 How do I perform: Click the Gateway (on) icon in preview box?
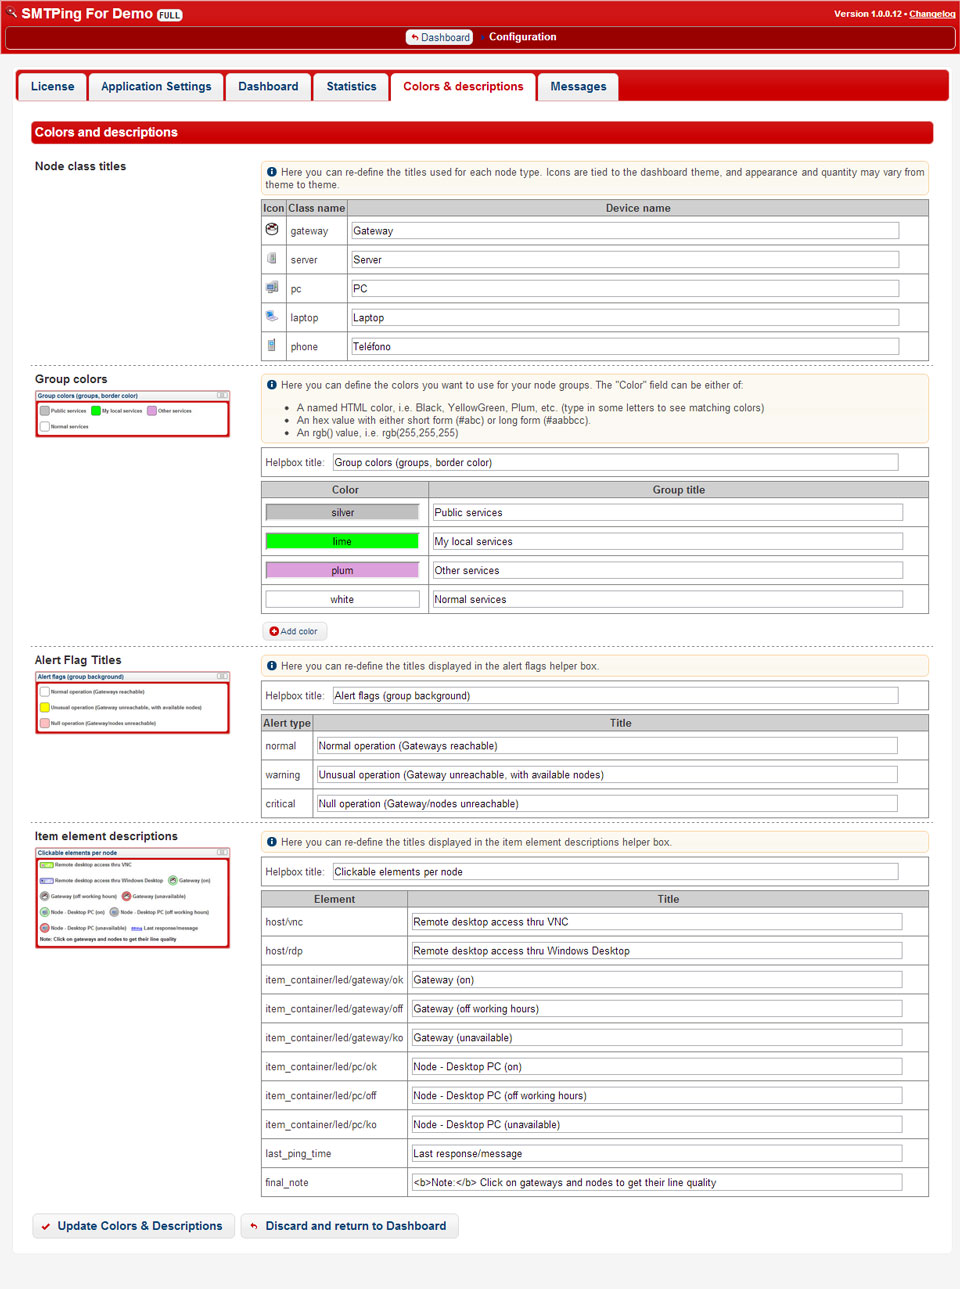pyautogui.click(x=173, y=880)
